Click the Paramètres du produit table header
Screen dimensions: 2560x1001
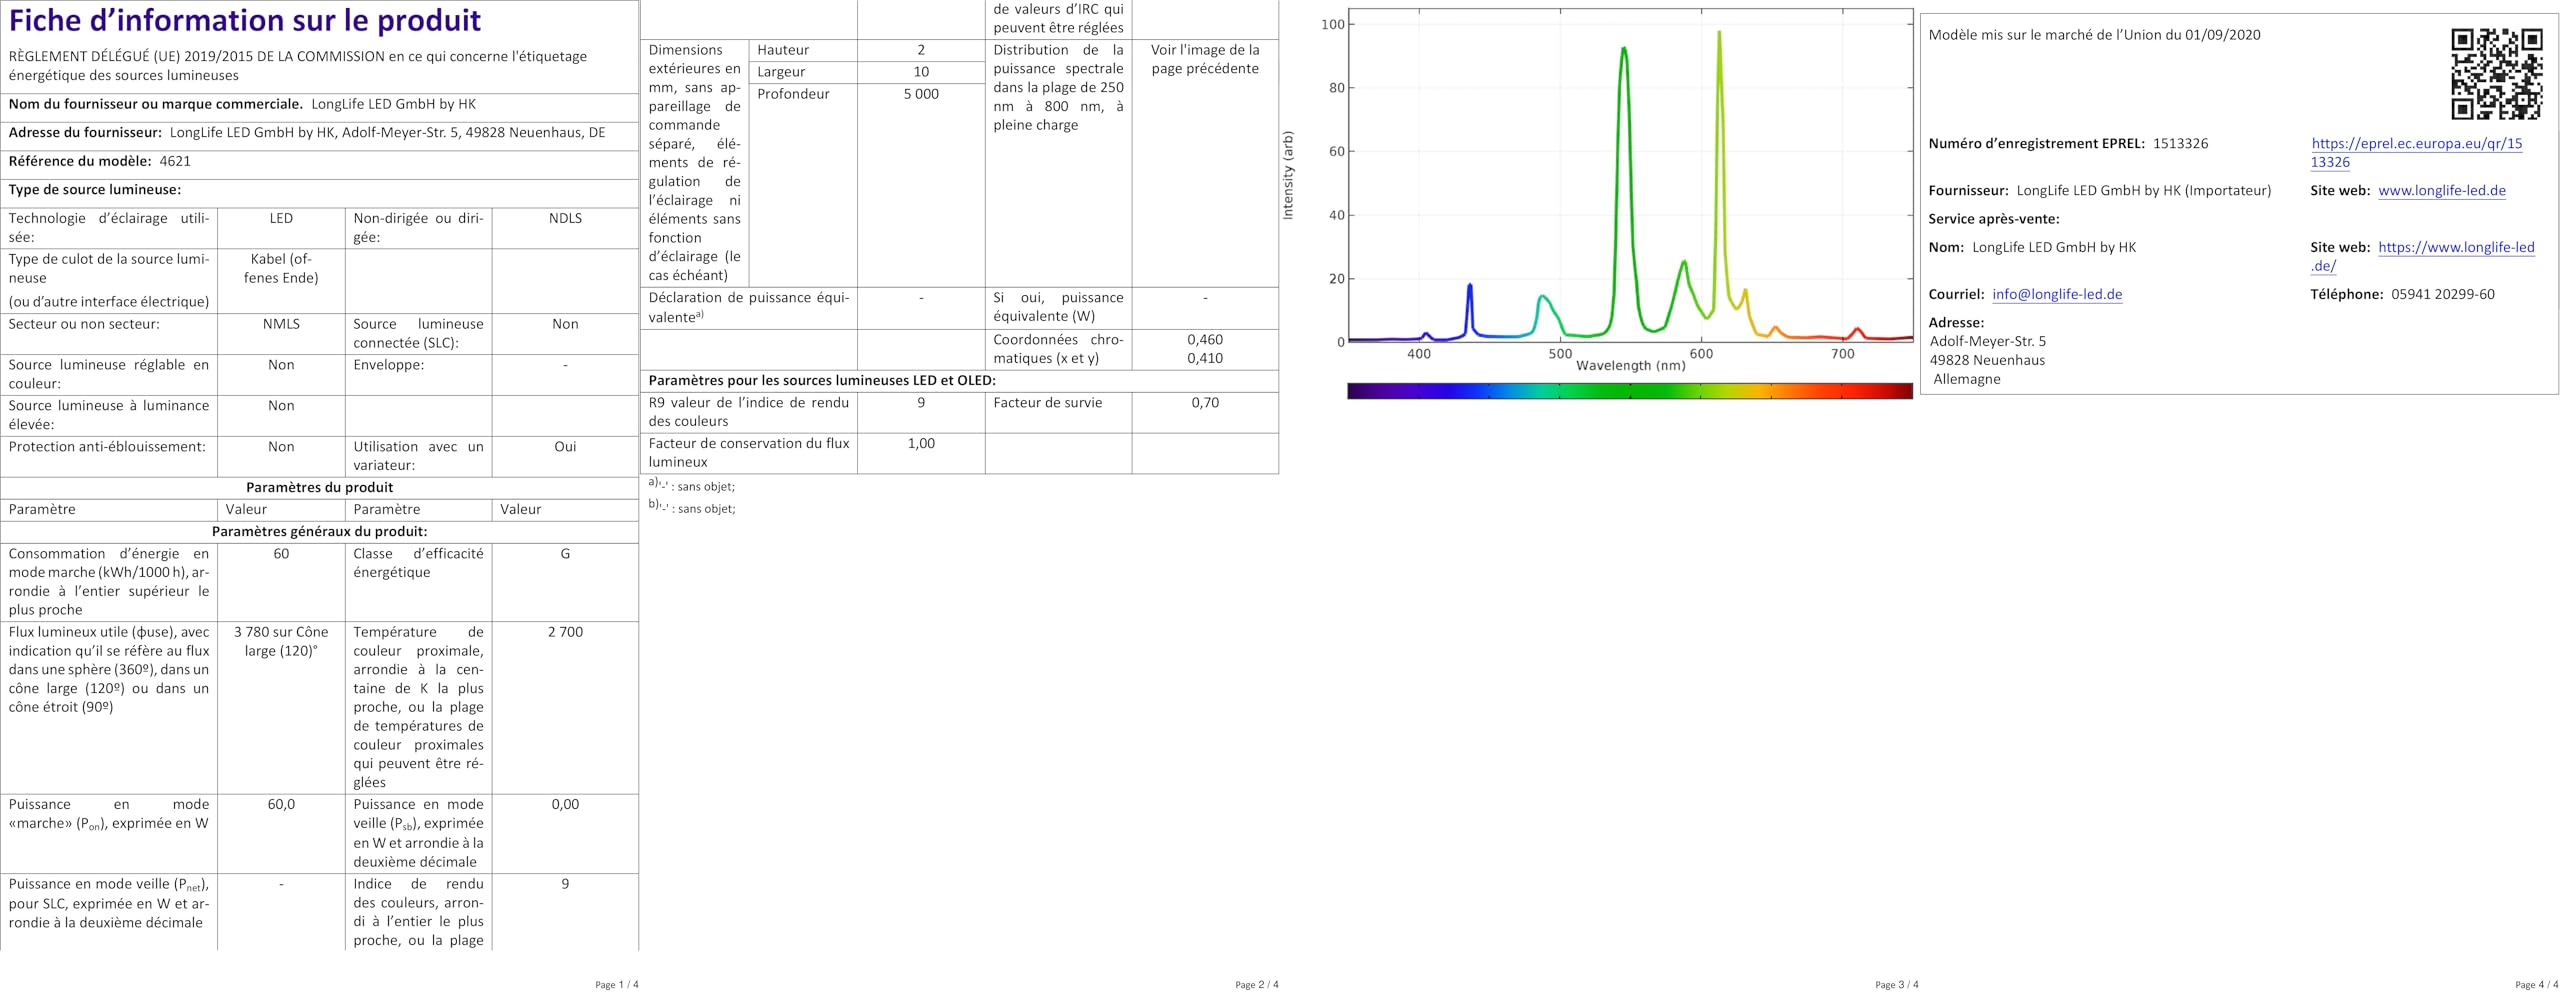[x=319, y=488]
